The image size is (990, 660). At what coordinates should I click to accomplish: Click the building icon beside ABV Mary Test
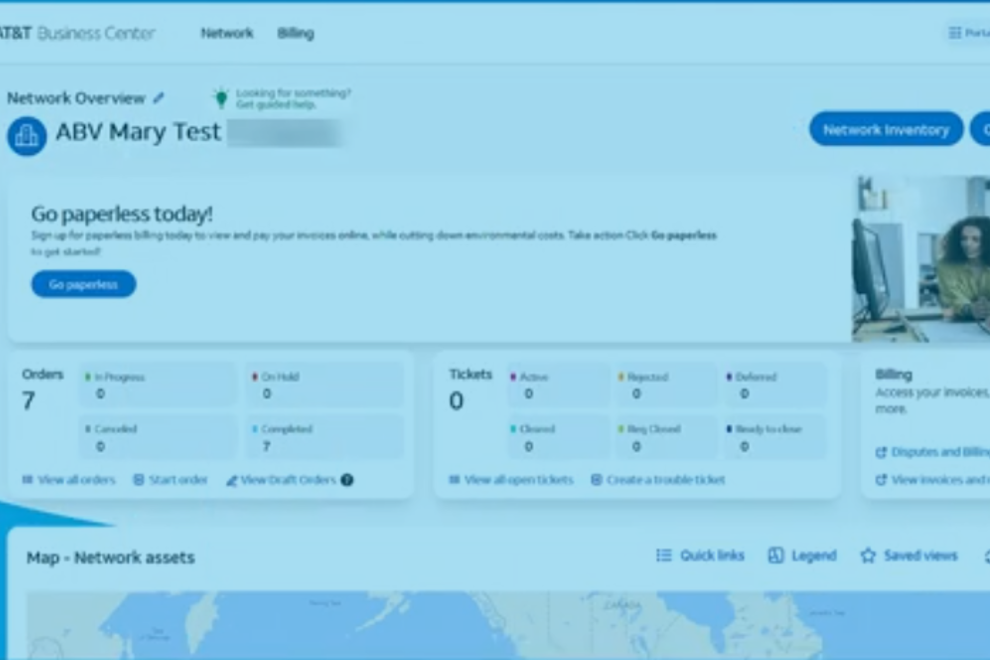click(x=27, y=135)
